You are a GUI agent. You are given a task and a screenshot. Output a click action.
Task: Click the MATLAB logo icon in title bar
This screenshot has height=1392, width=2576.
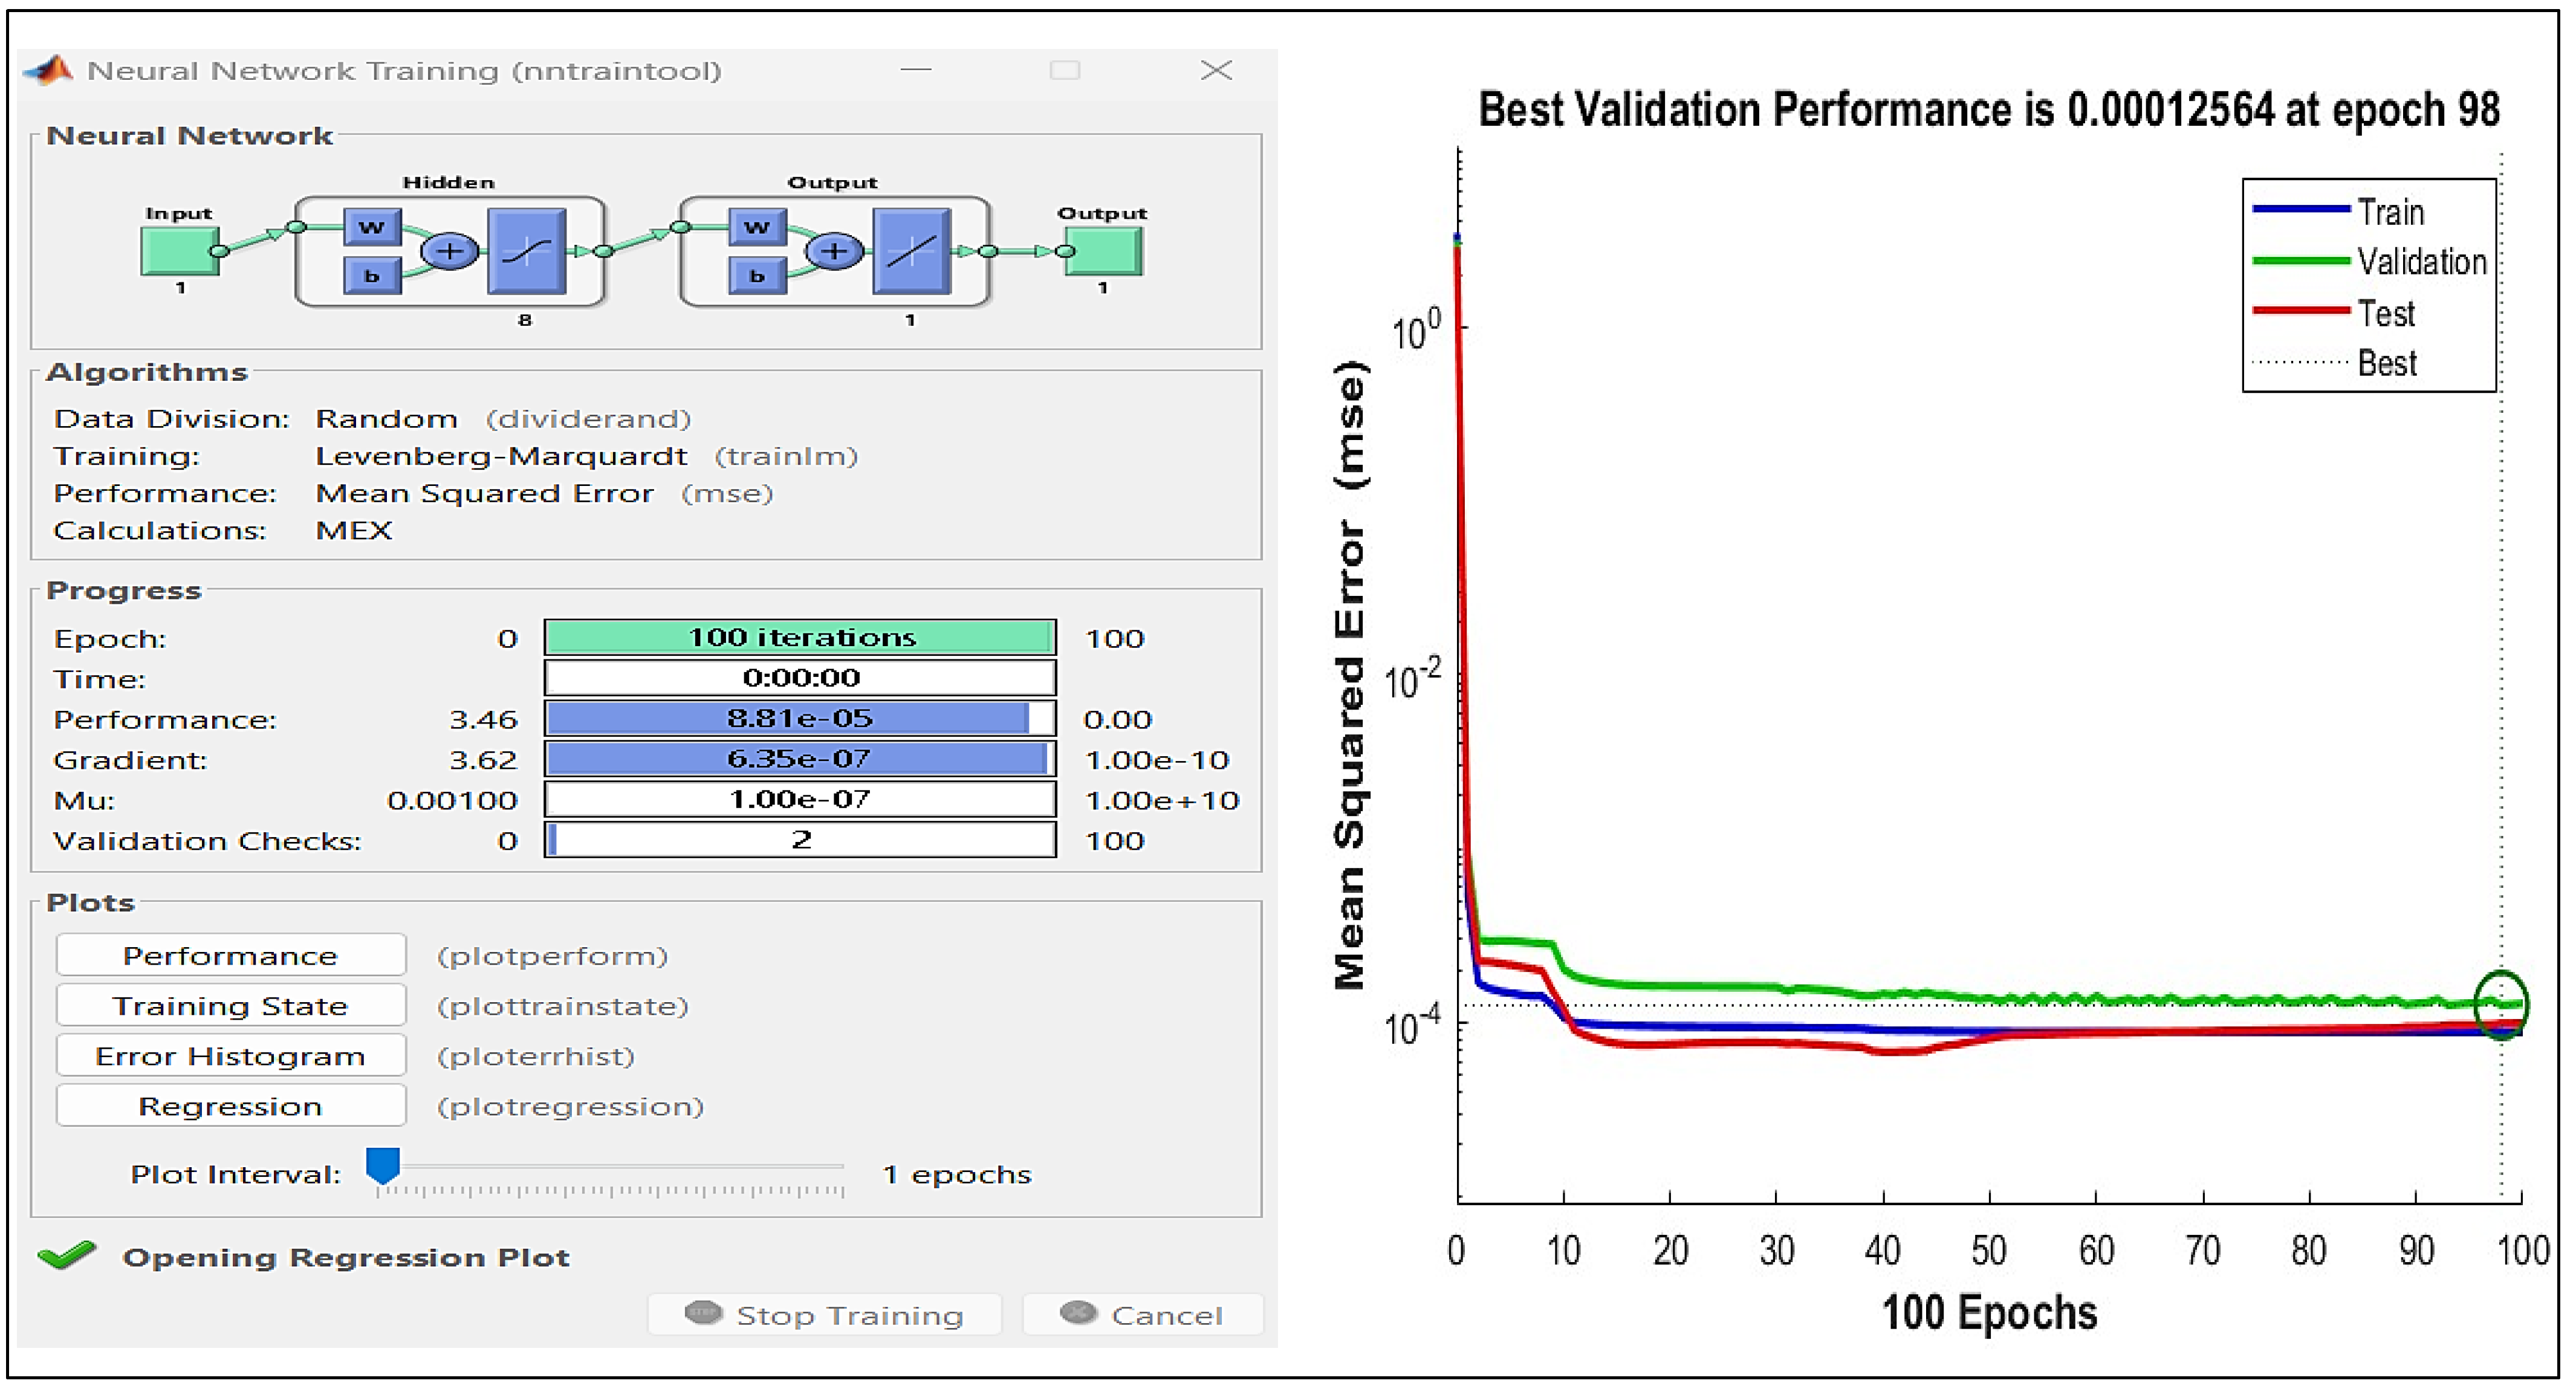pos(48,70)
